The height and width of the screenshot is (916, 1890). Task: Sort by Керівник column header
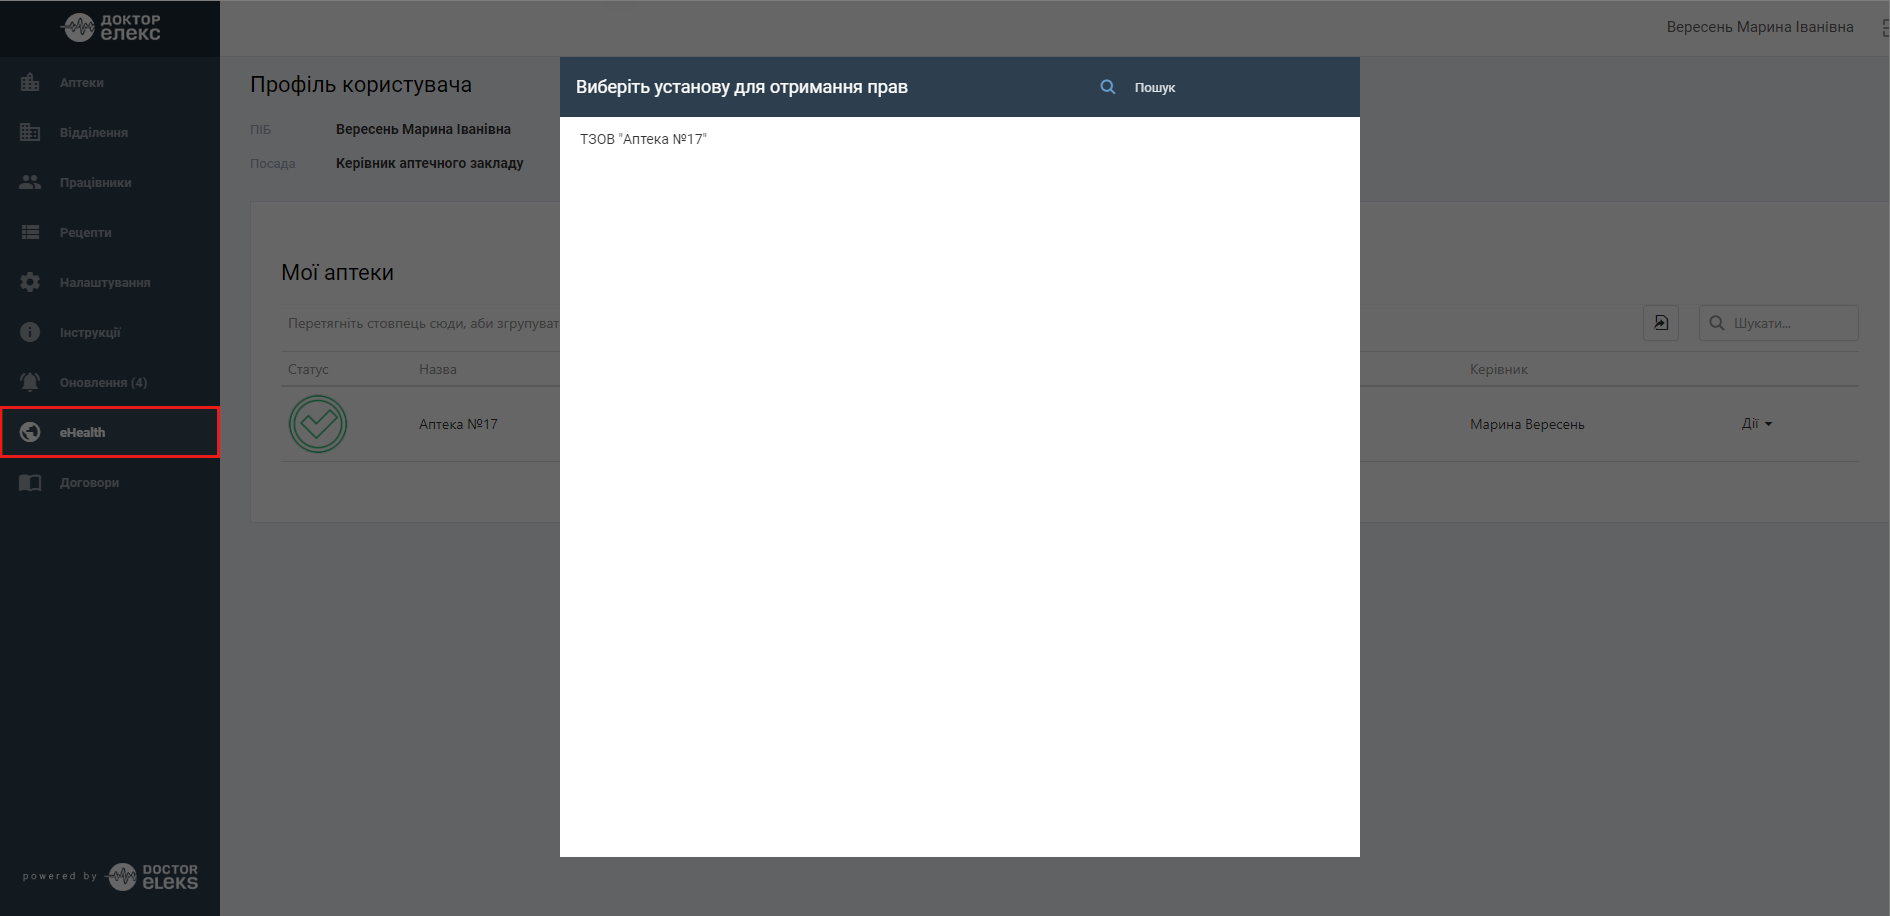pos(1499,369)
